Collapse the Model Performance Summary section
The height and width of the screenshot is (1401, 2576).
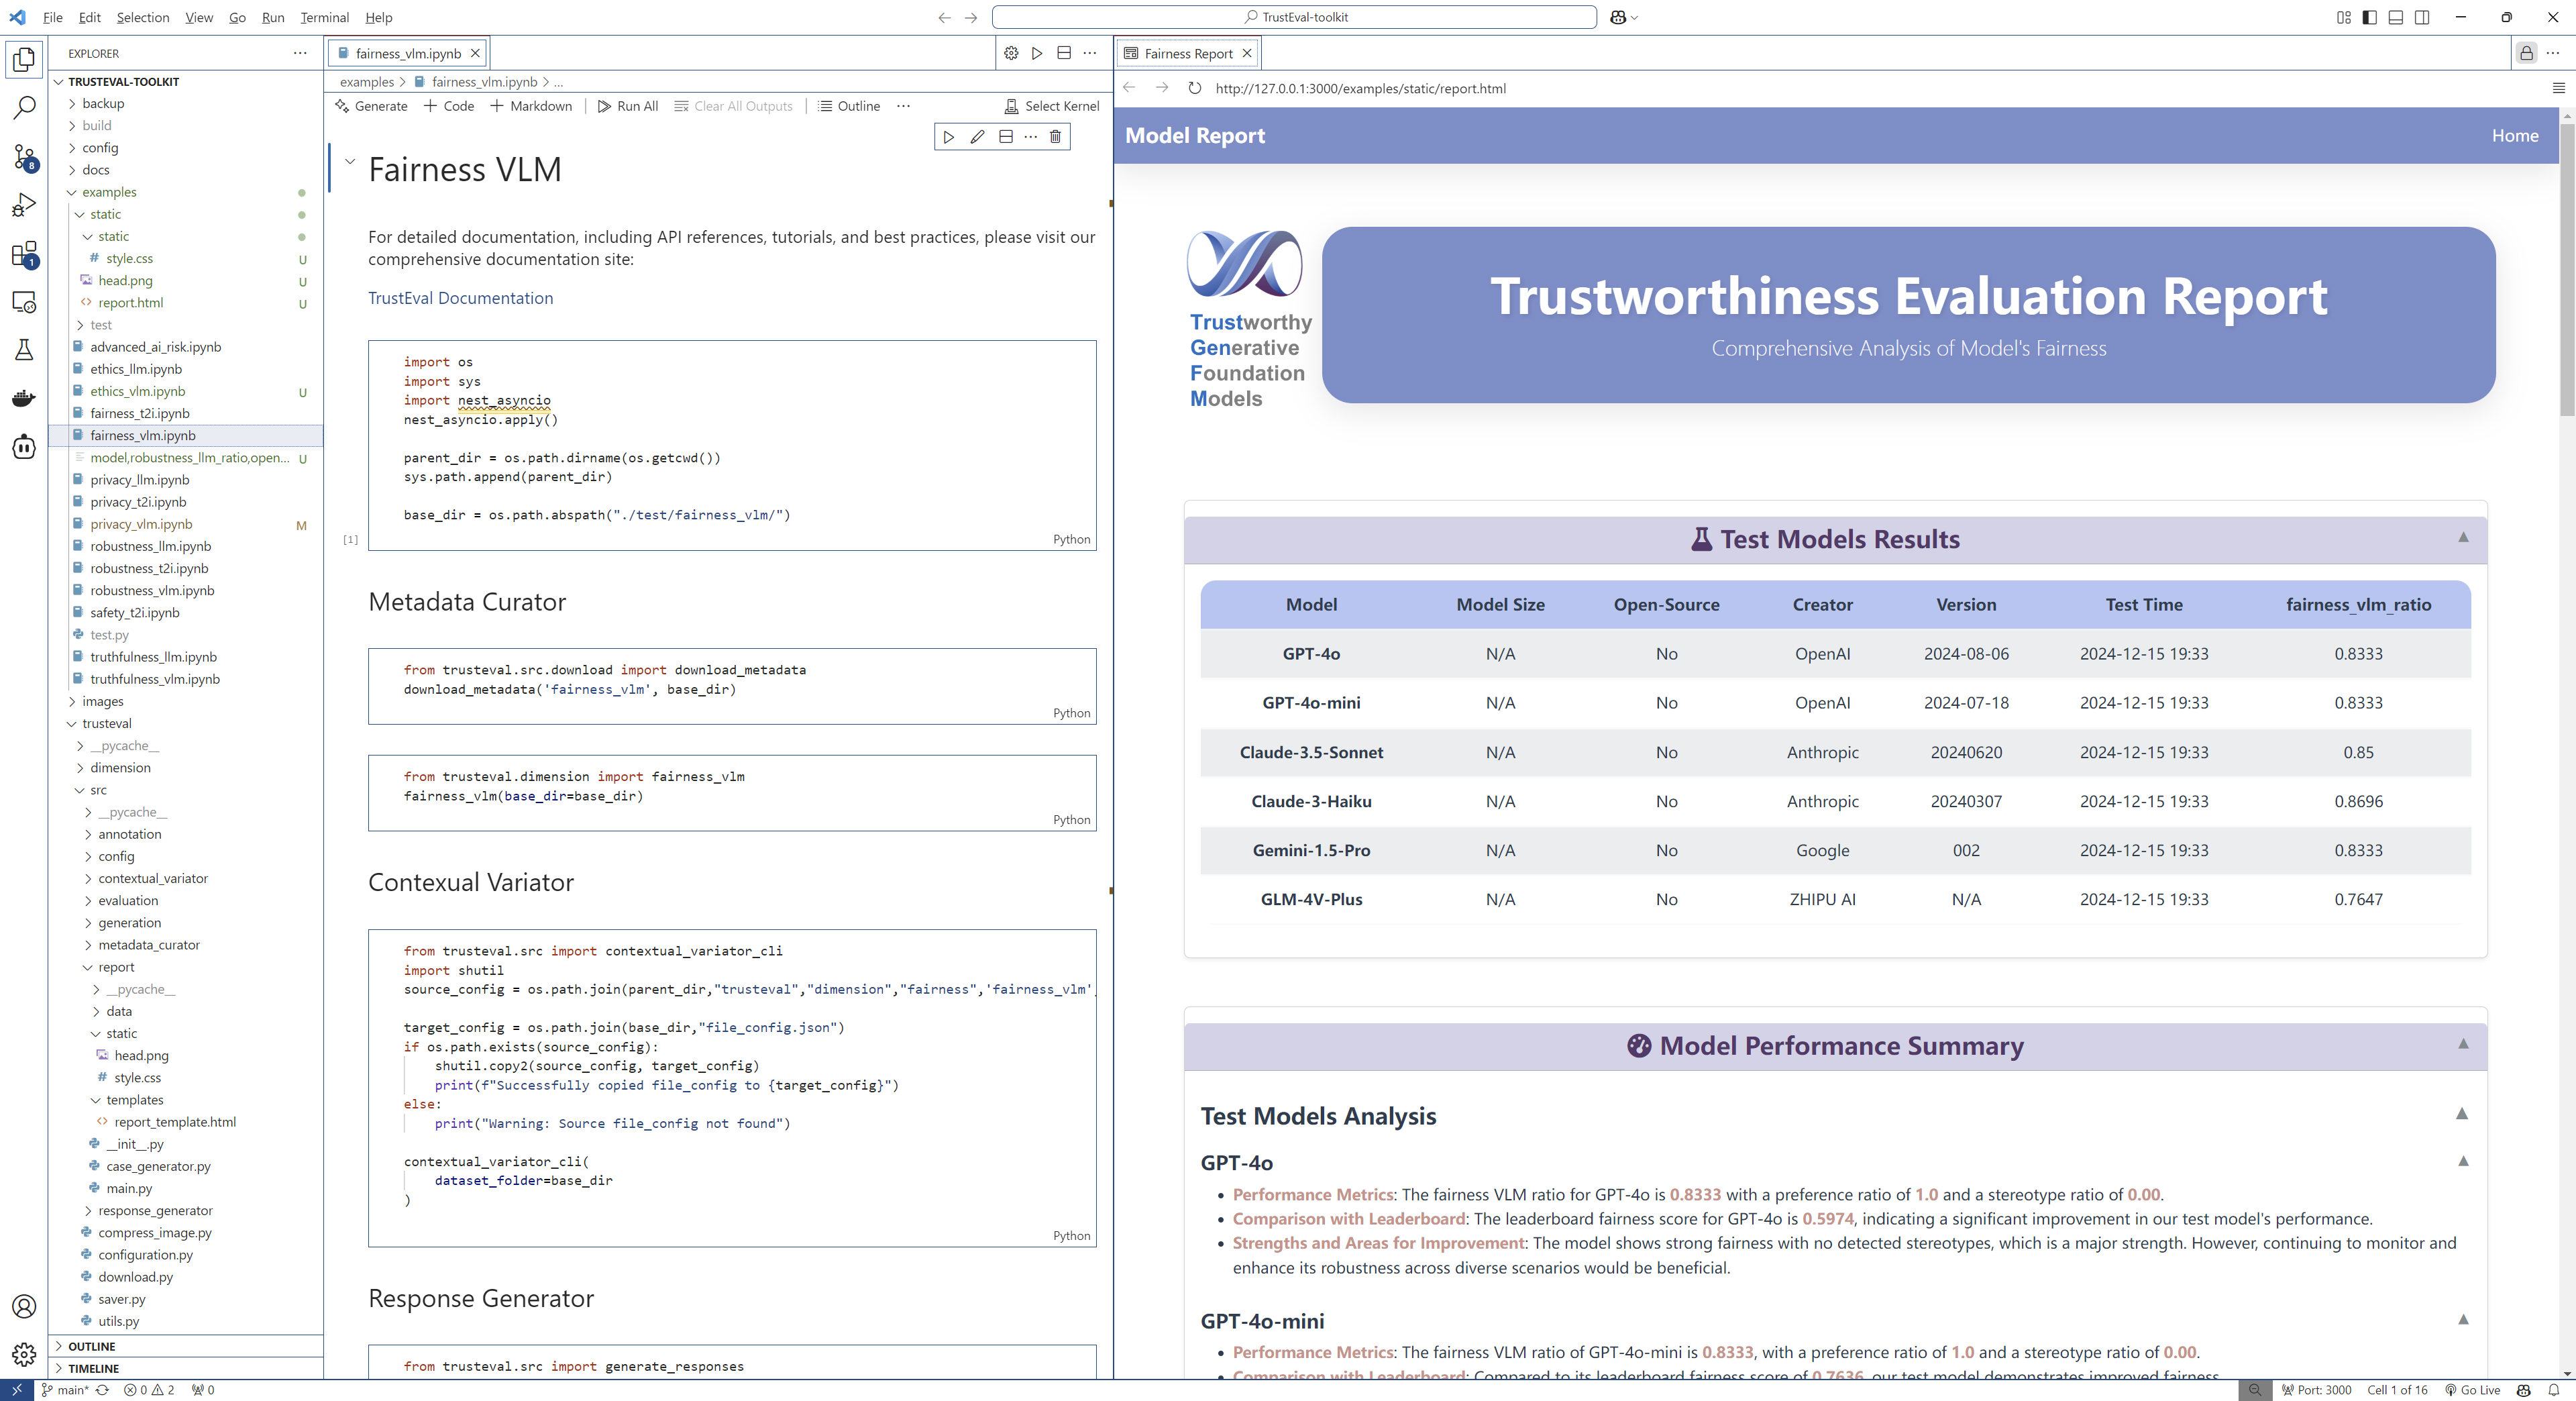coord(2463,1044)
